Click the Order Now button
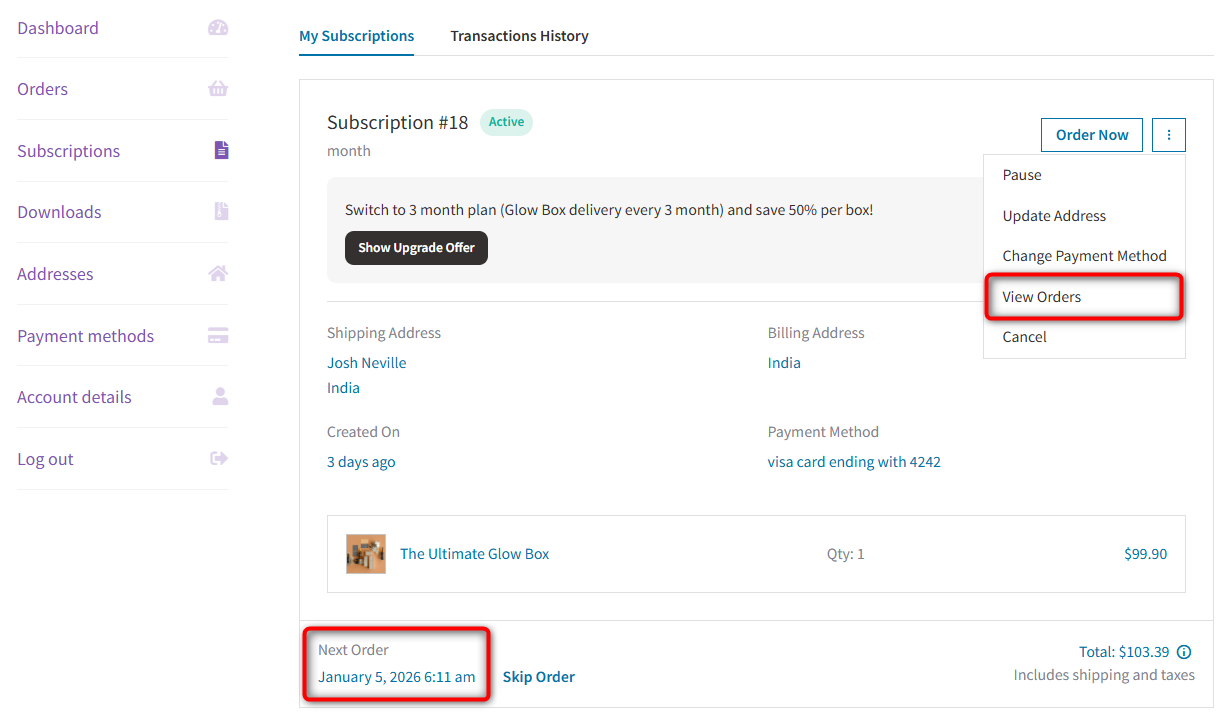This screenshot has height=727, width=1230. coord(1091,134)
